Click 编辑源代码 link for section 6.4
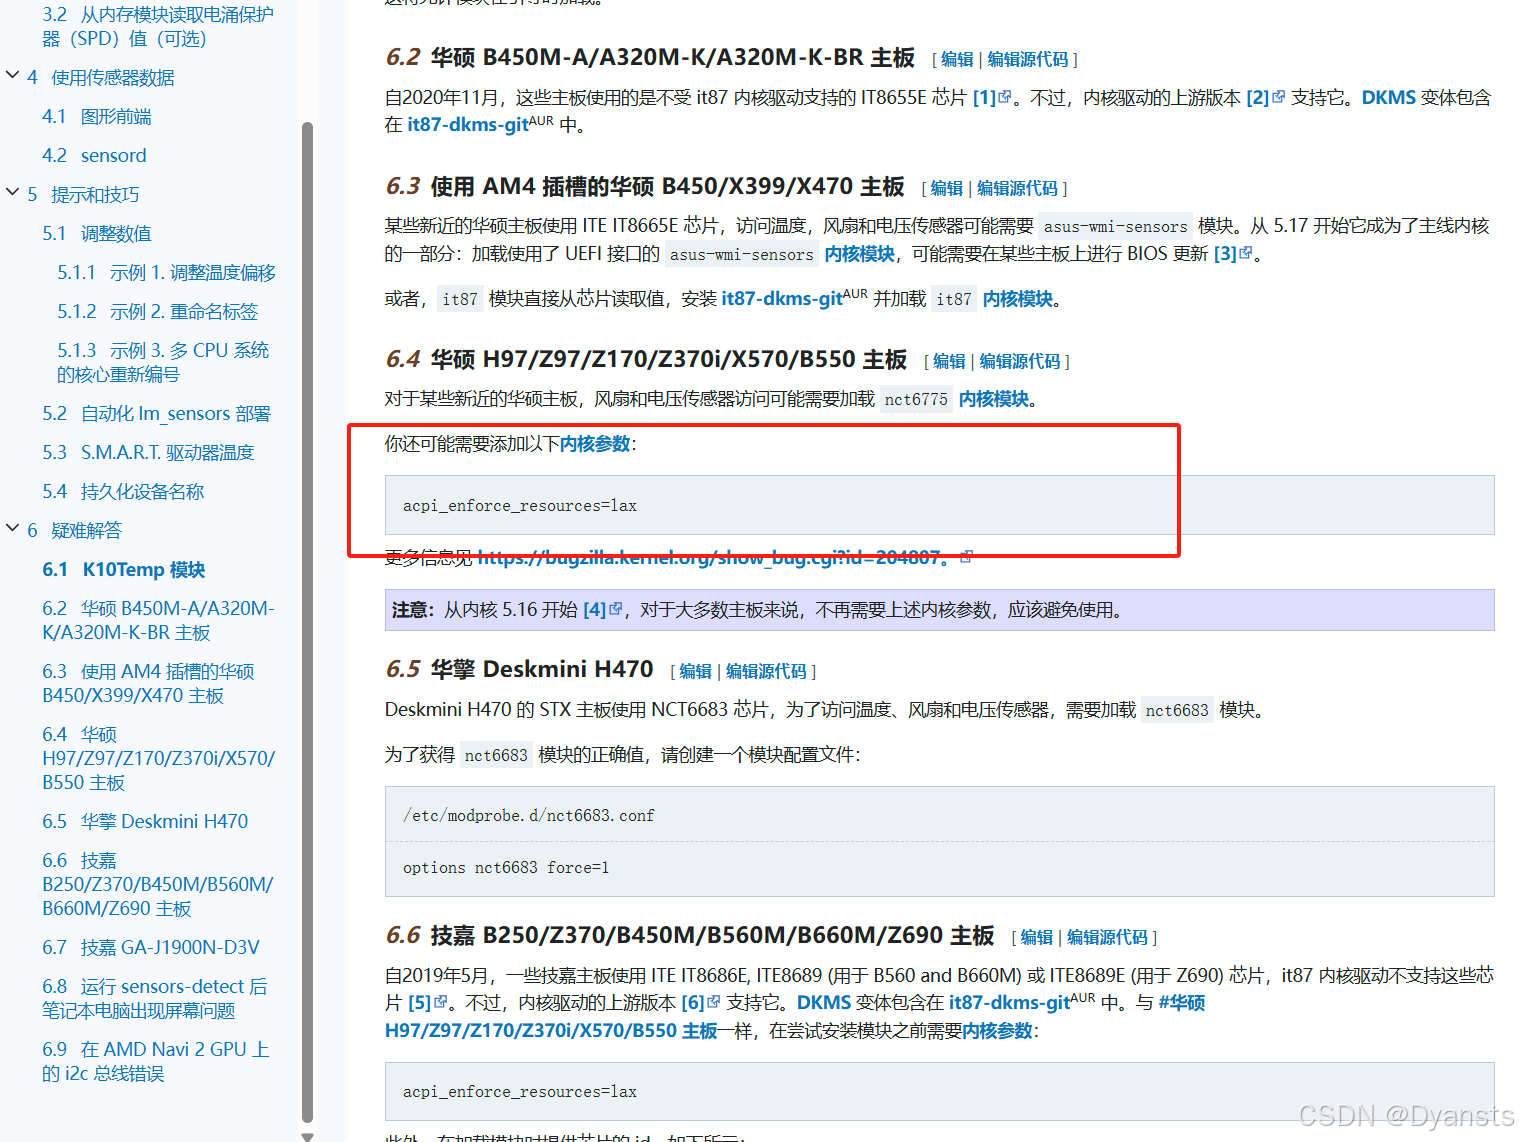This screenshot has width=1519, height=1142. point(1020,362)
